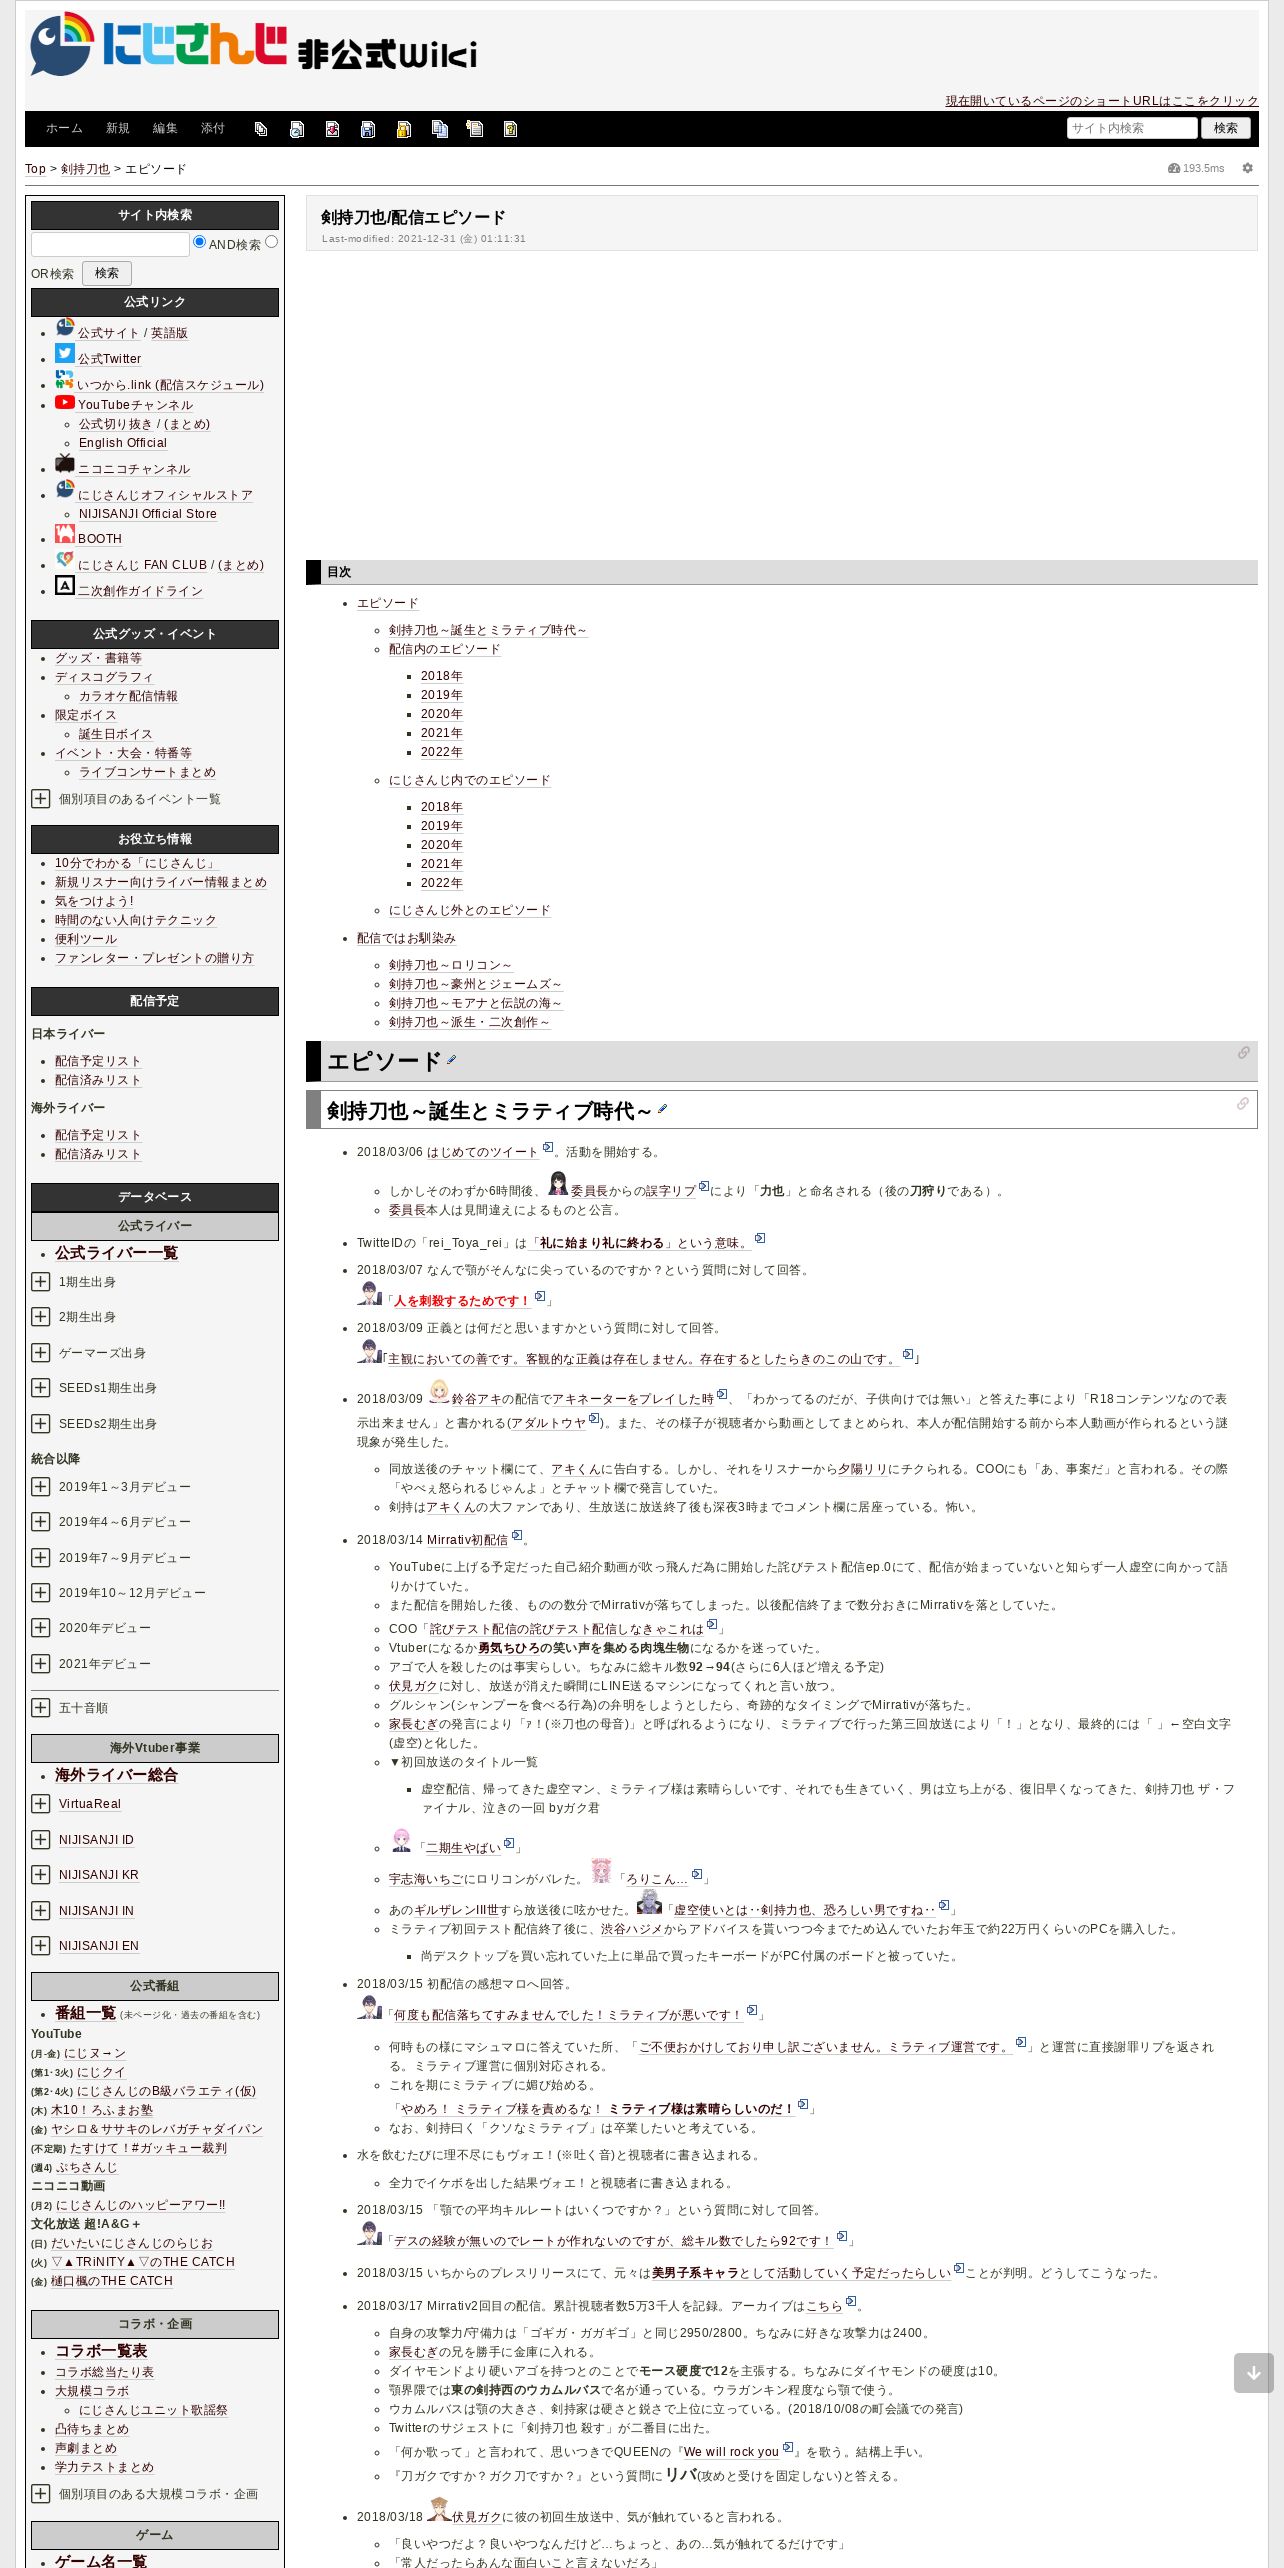Click the starred lined-page icon in toolbar
1284x2568 pixels.
coord(475,129)
